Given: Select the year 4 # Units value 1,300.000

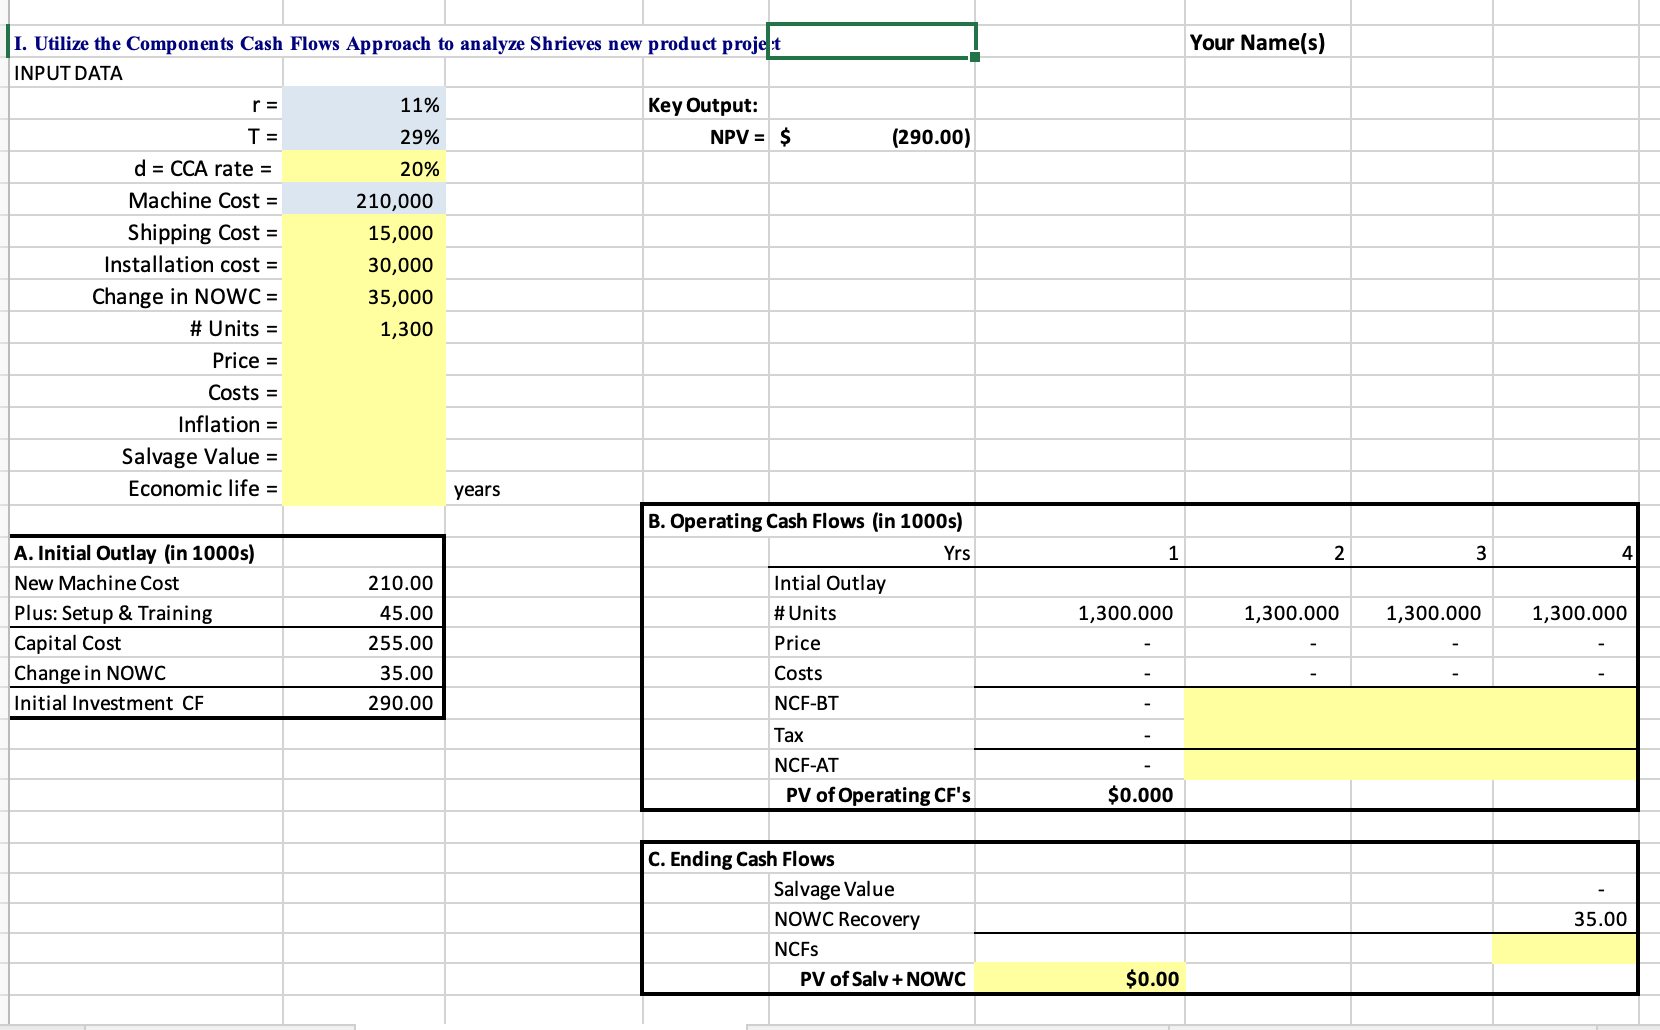Looking at the screenshot, I should [1564, 613].
